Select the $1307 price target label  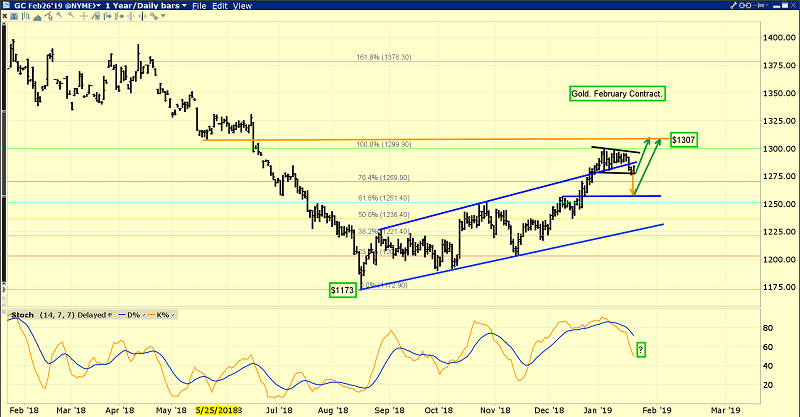point(684,139)
